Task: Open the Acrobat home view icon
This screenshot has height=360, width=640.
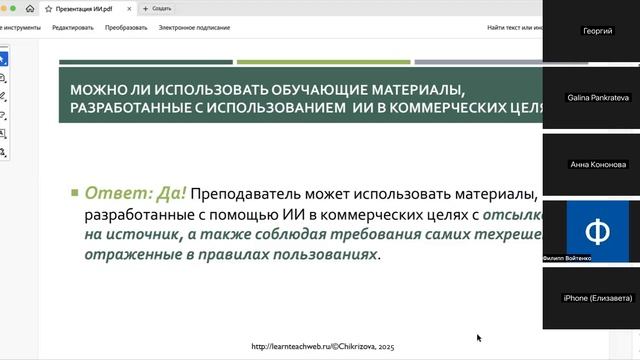Action: (x=30, y=9)
